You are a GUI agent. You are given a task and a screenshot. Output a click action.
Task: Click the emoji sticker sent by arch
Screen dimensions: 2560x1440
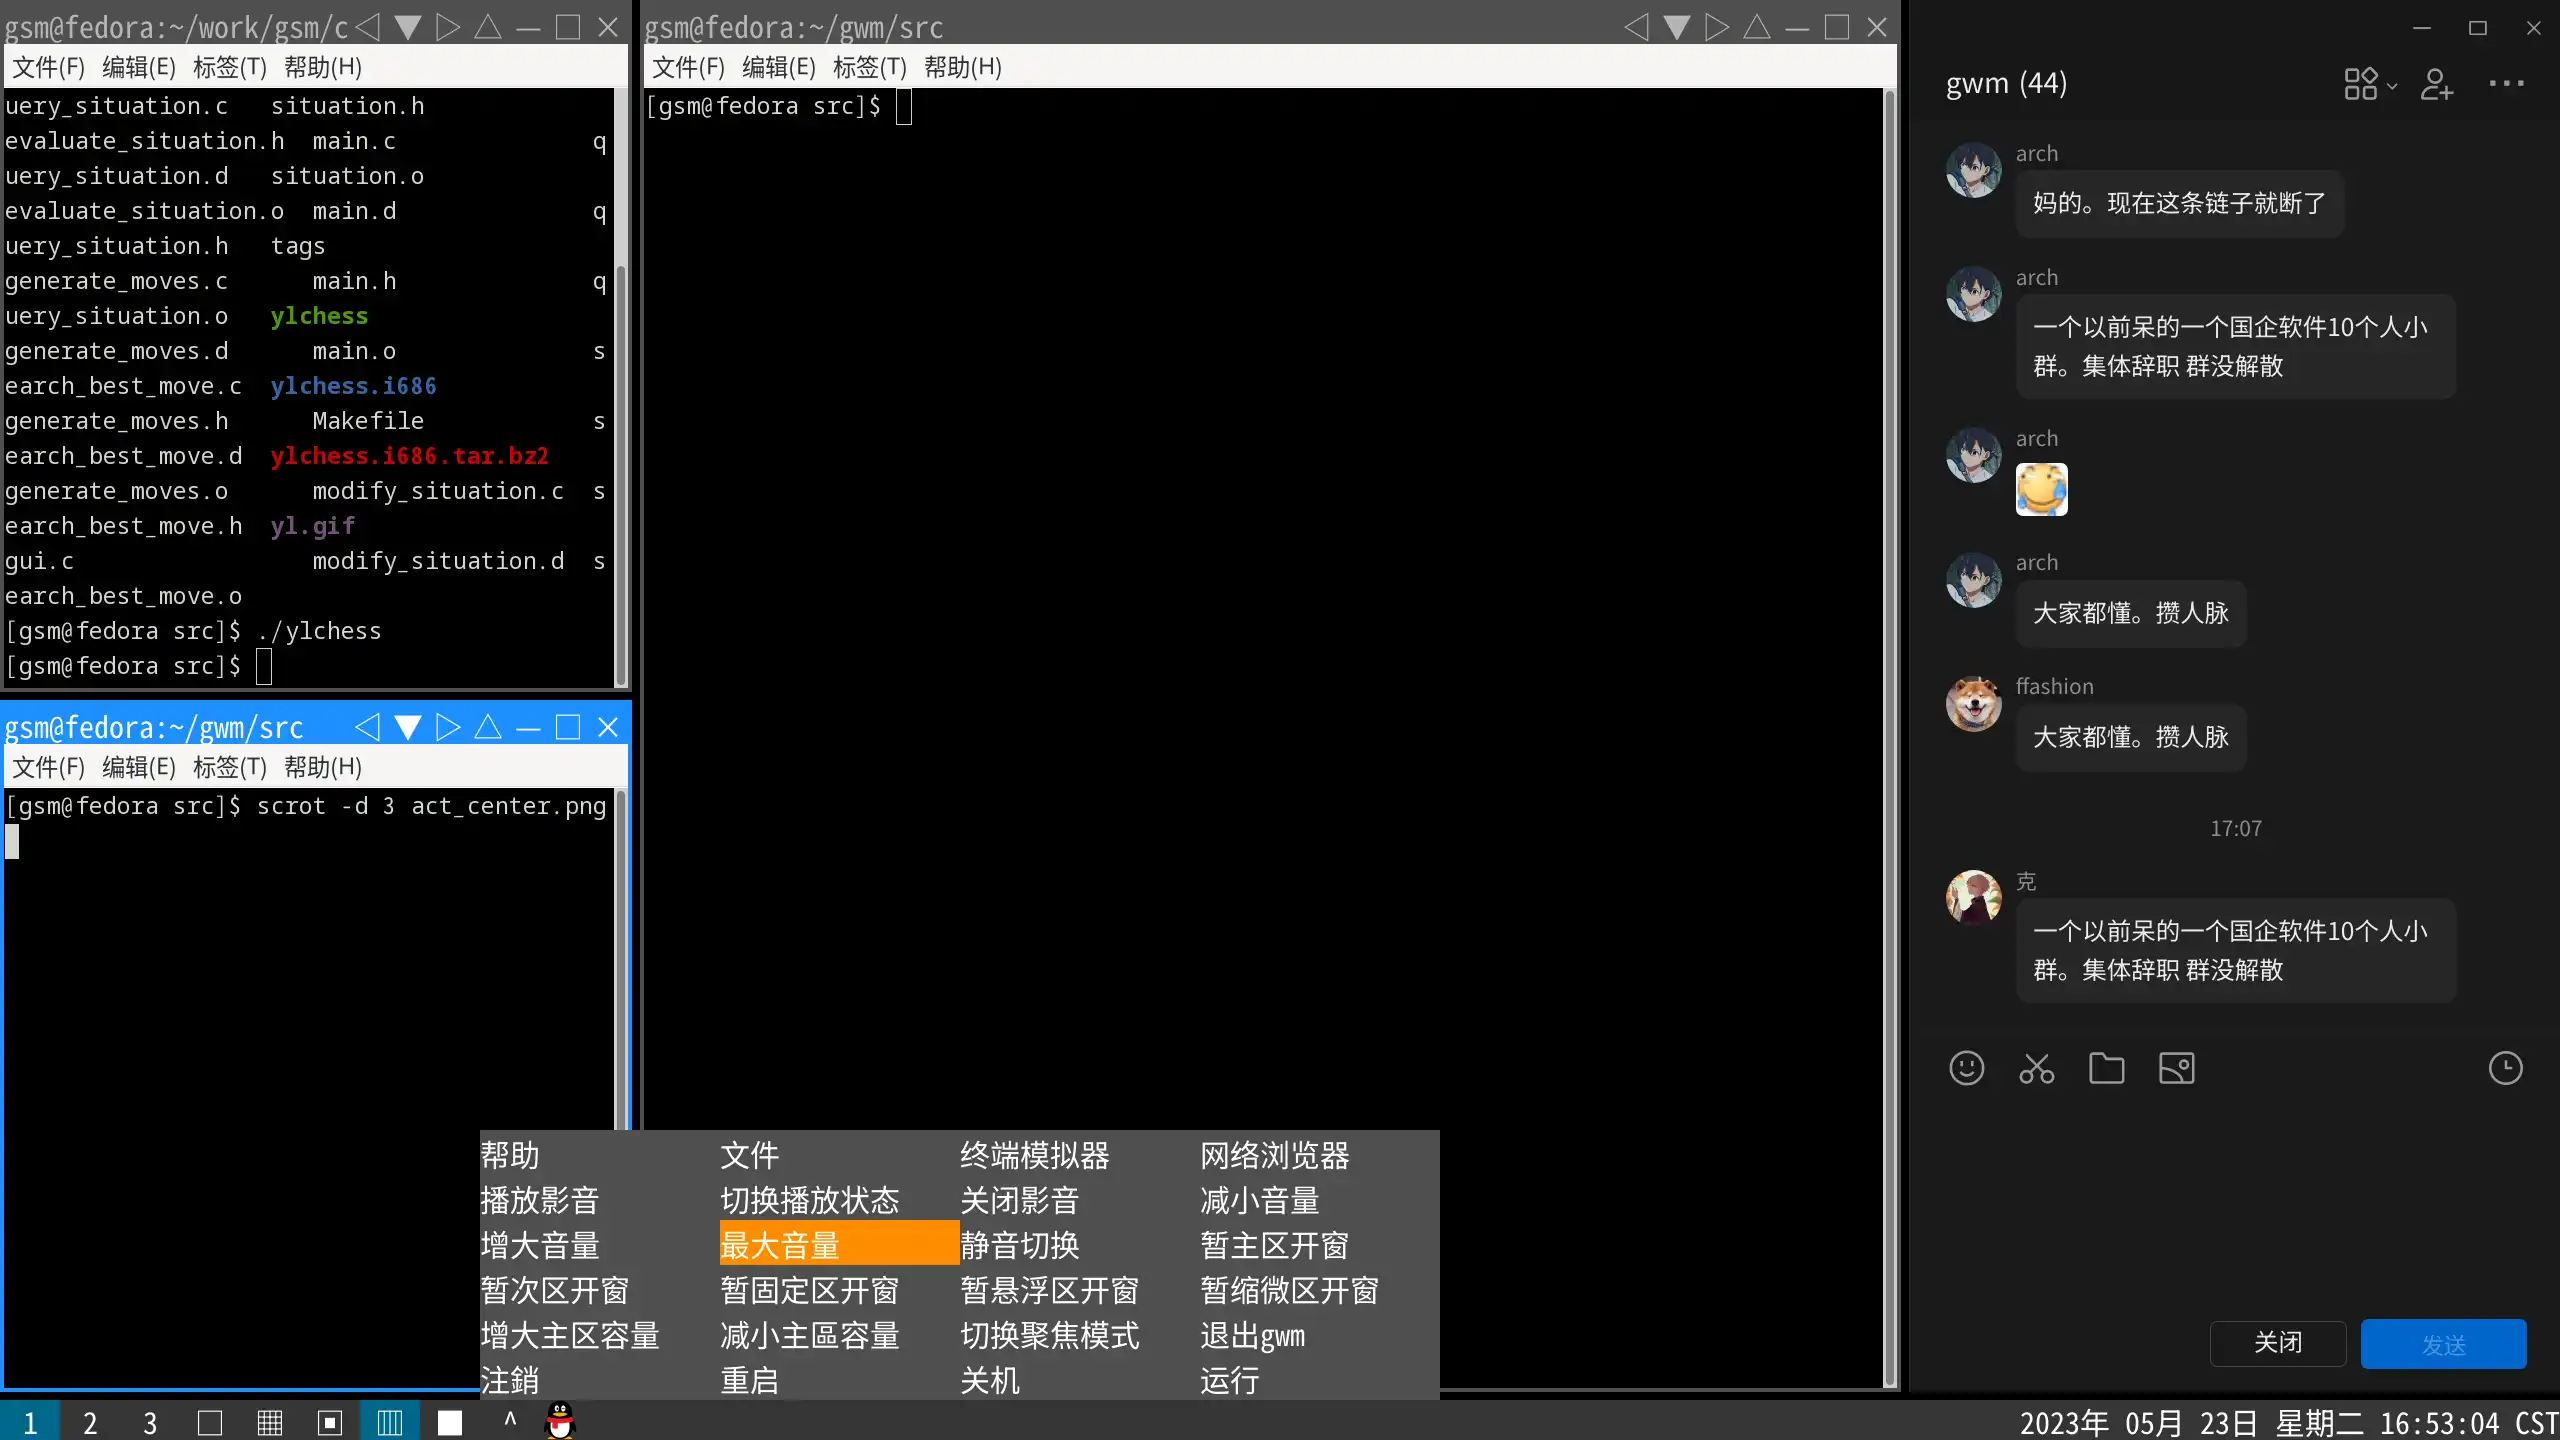coord(2041,489)
